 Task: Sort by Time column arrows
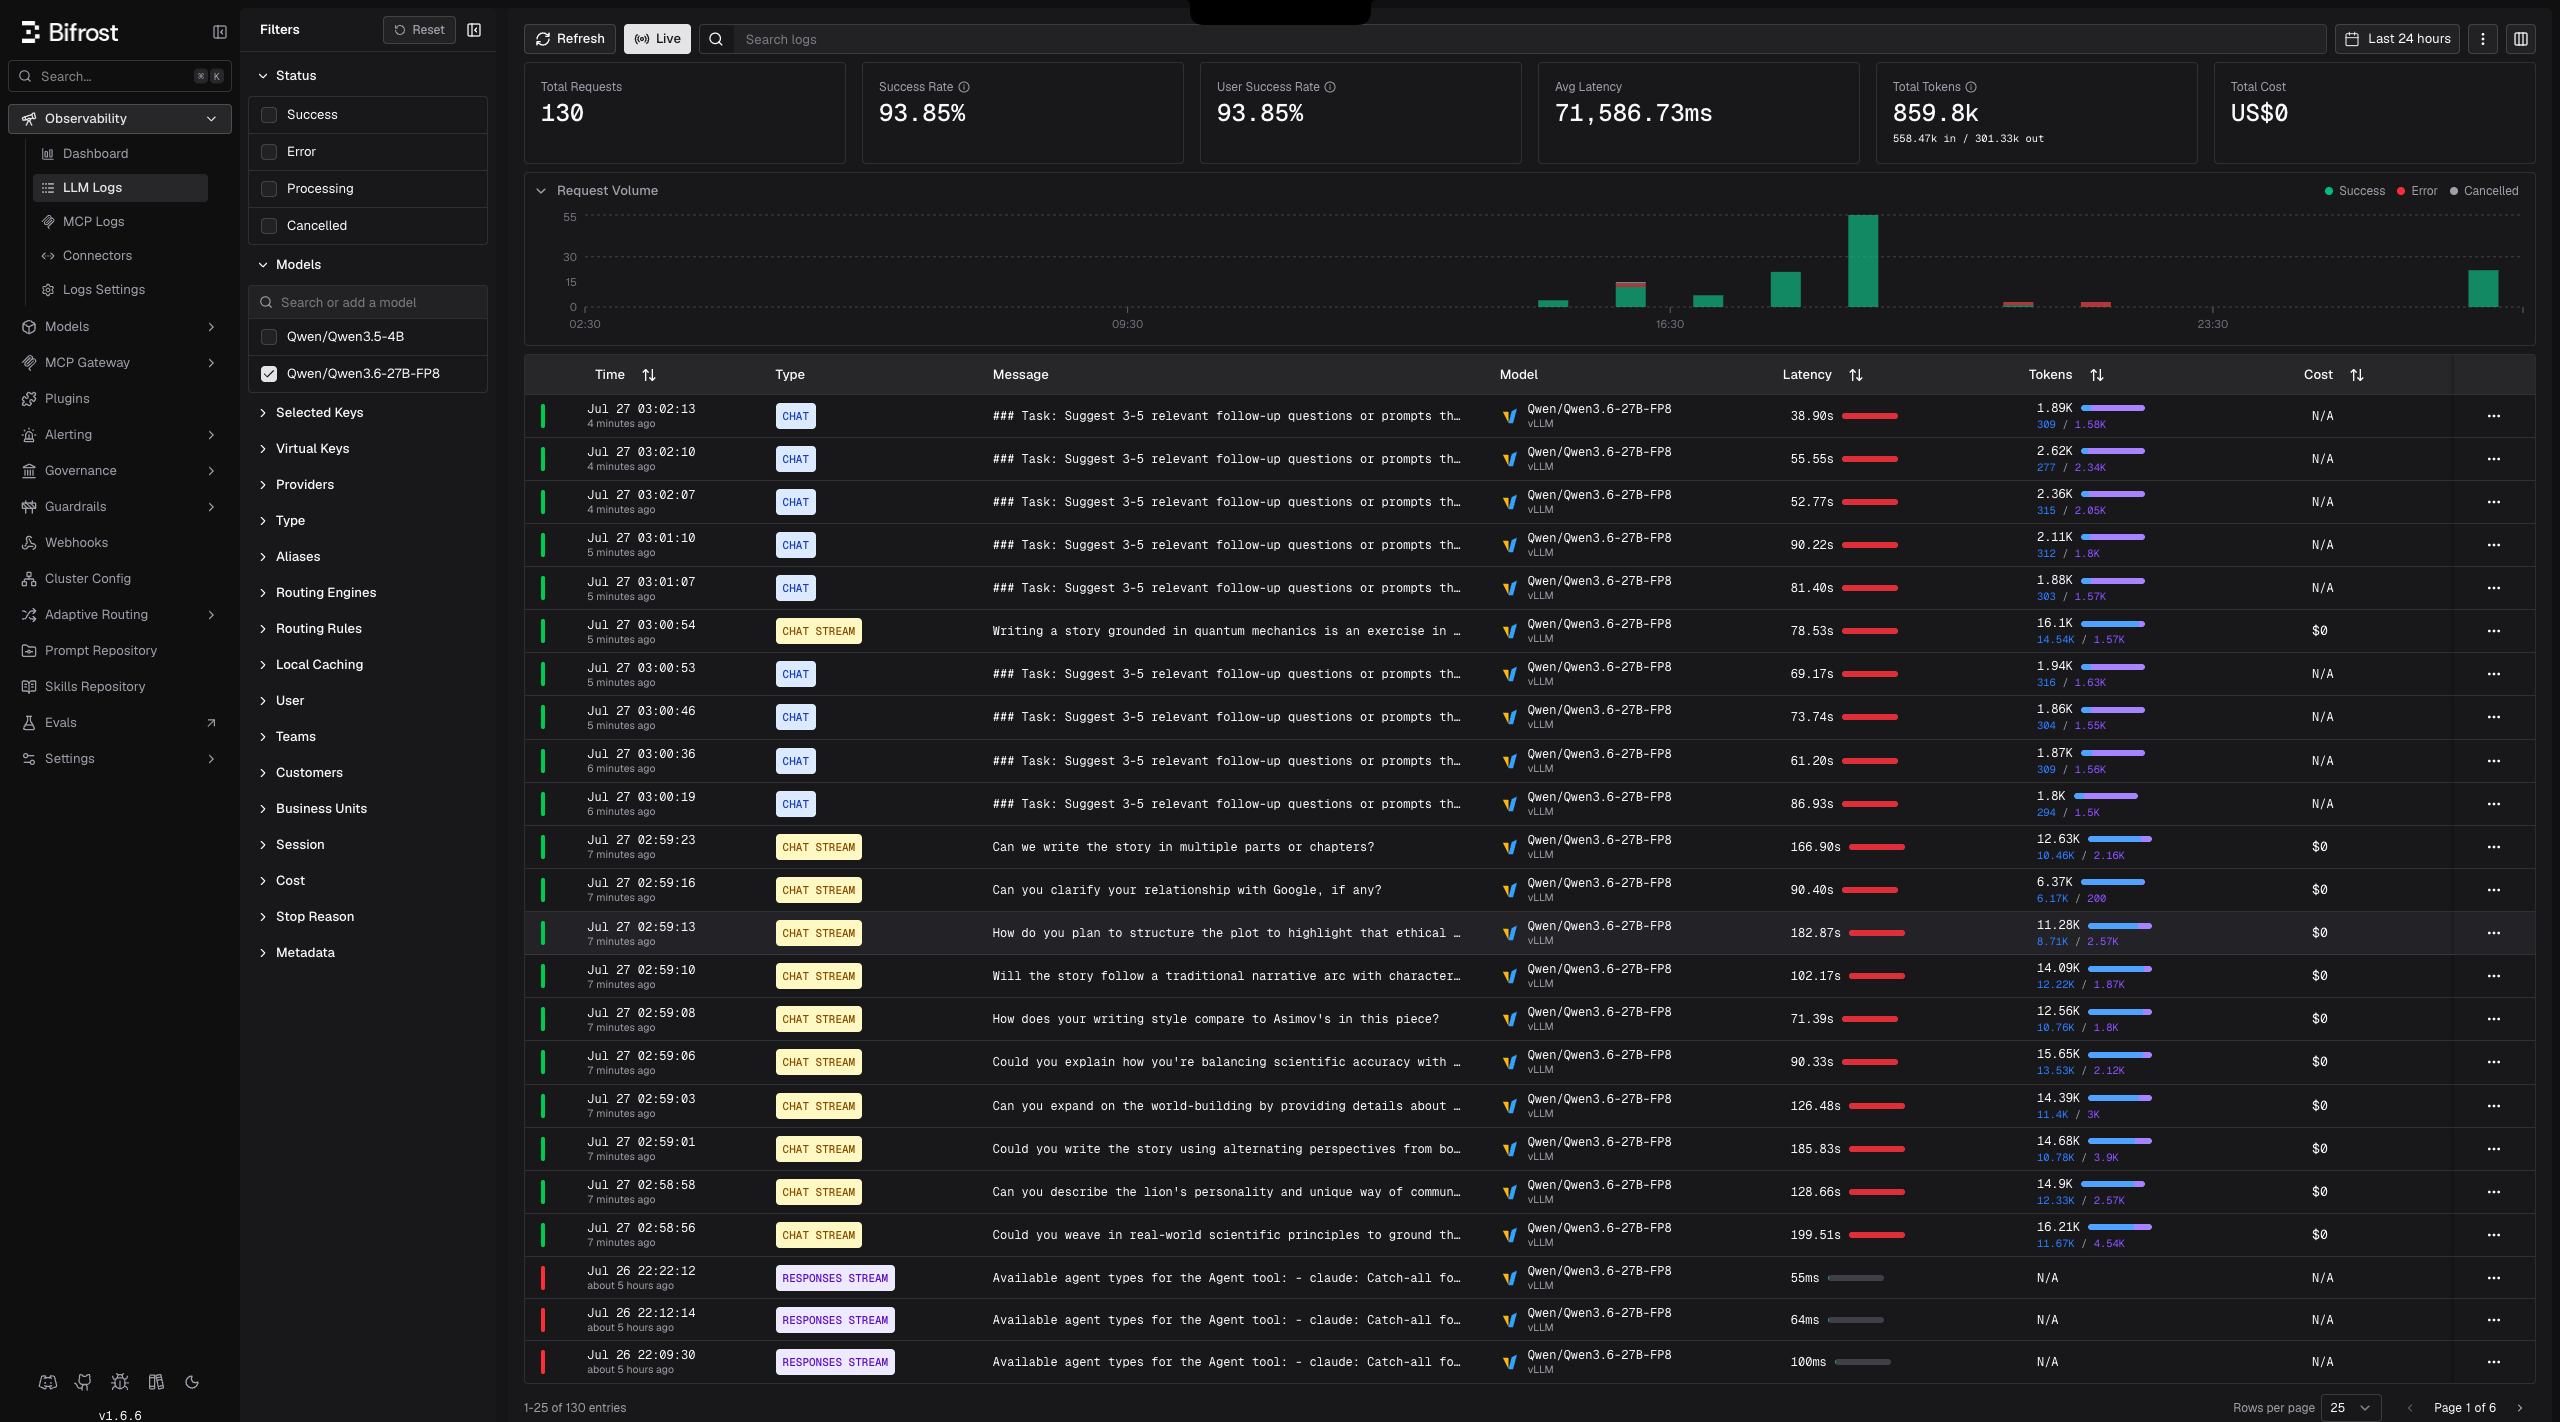[649, 375]
